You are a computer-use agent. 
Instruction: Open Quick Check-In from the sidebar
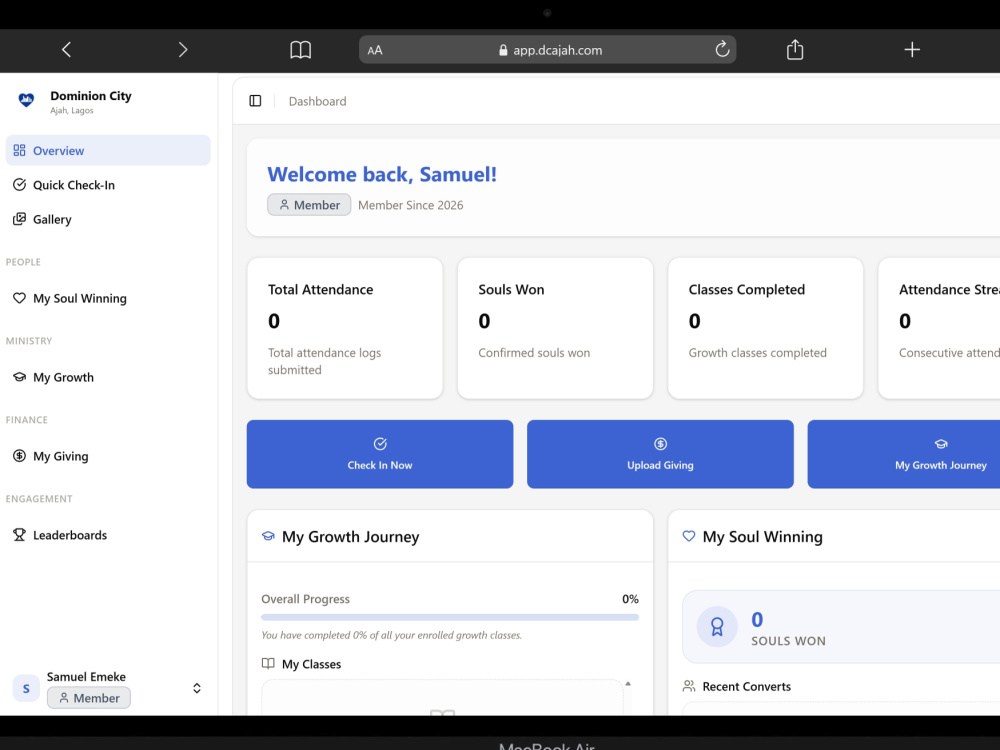108,185
